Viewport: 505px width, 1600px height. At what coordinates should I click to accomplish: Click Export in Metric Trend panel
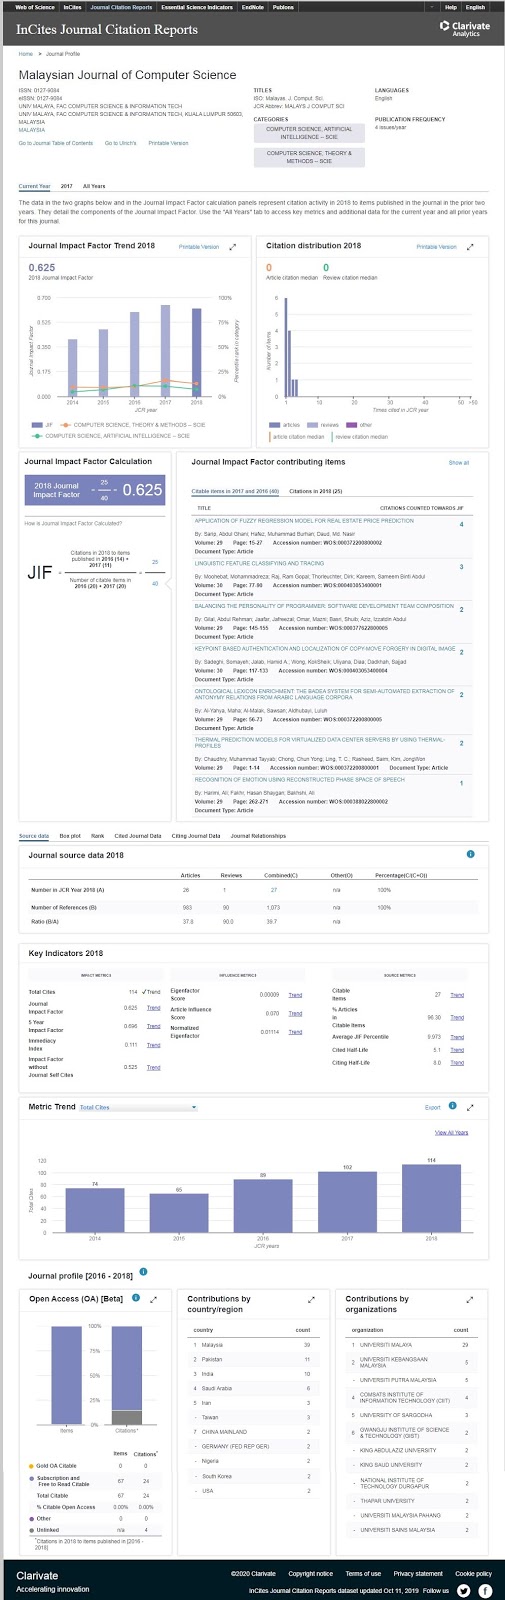pos(433,1107)
